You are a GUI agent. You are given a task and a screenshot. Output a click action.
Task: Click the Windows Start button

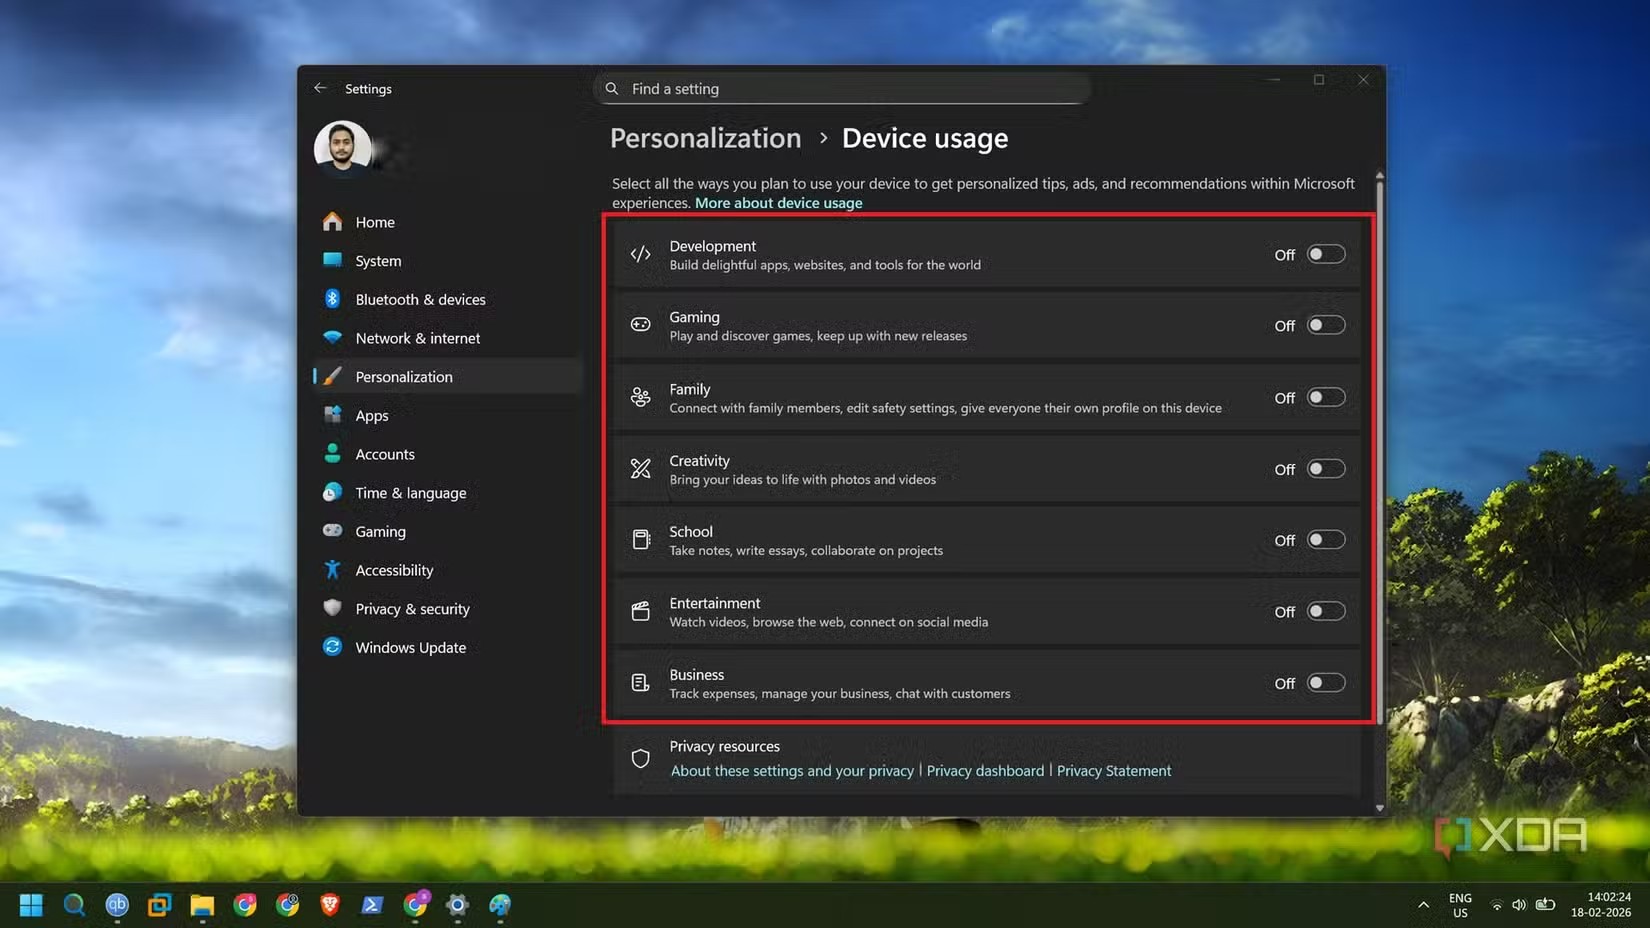[x=31, y=905]
